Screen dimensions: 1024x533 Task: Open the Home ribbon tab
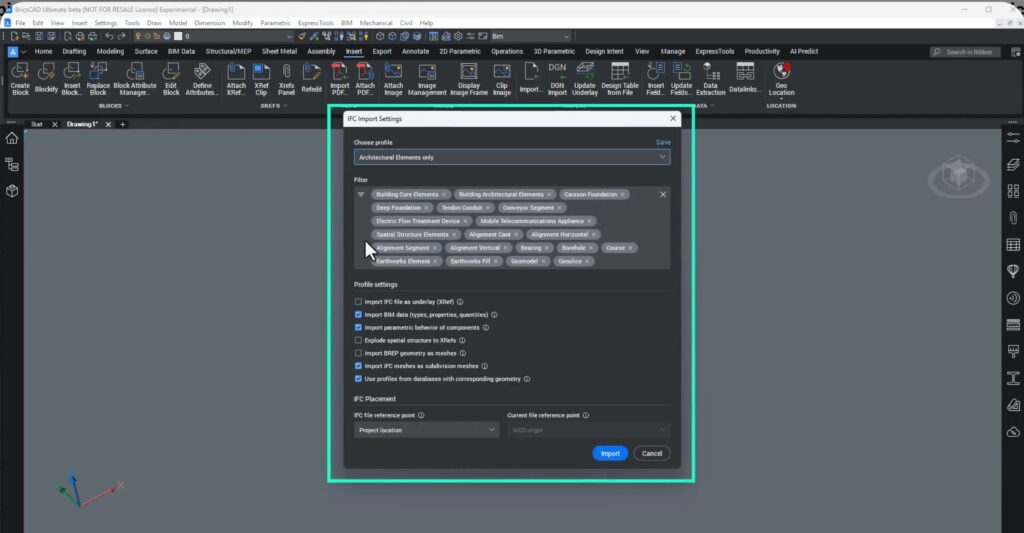pos(43,51)
